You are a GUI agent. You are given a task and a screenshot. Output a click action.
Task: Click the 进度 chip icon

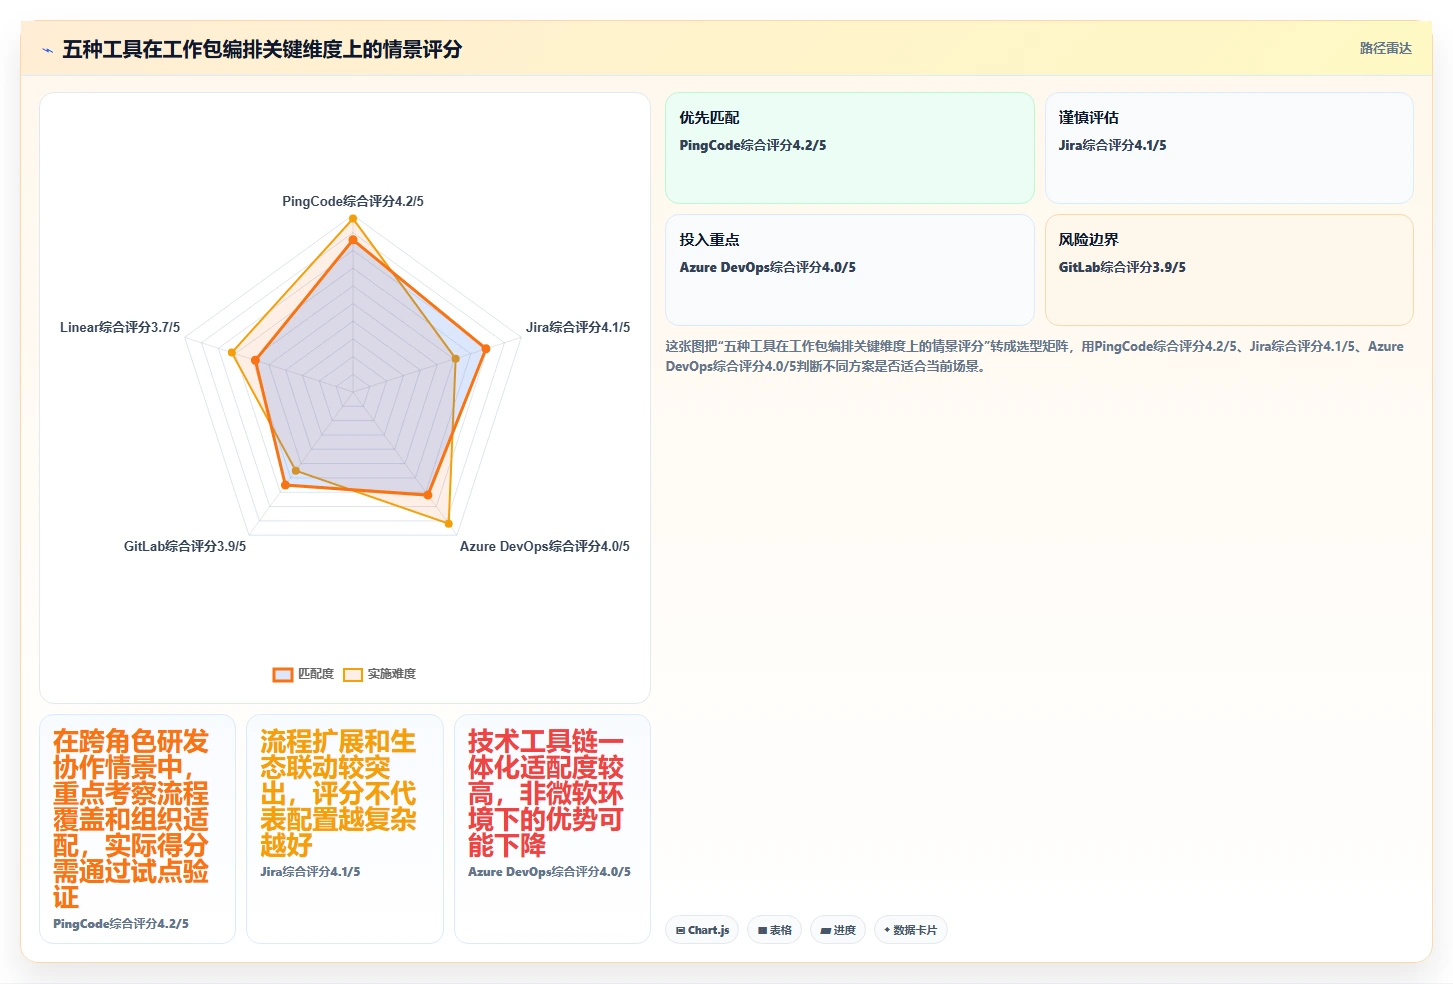[825, 930]
